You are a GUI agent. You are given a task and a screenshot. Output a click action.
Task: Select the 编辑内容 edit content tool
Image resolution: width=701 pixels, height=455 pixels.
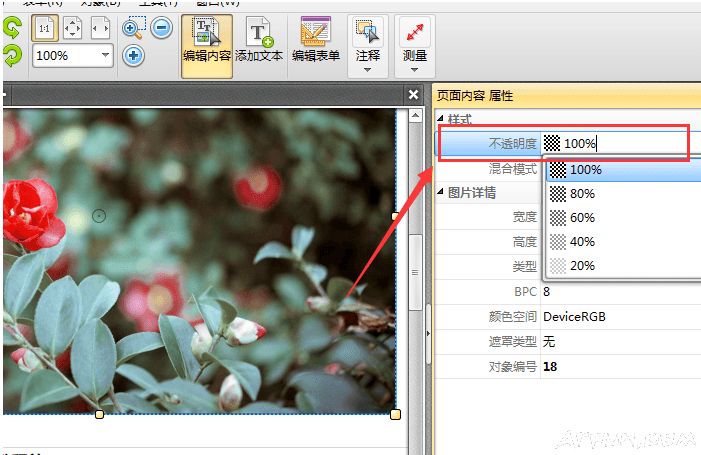207,46
